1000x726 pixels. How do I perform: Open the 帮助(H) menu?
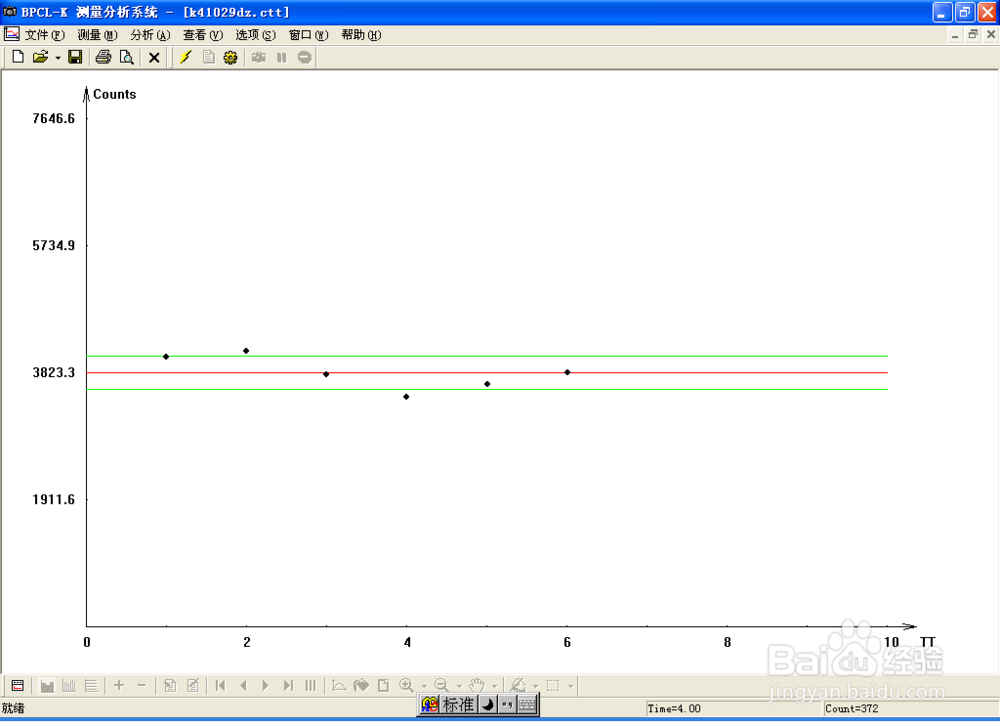pos(361,35)
